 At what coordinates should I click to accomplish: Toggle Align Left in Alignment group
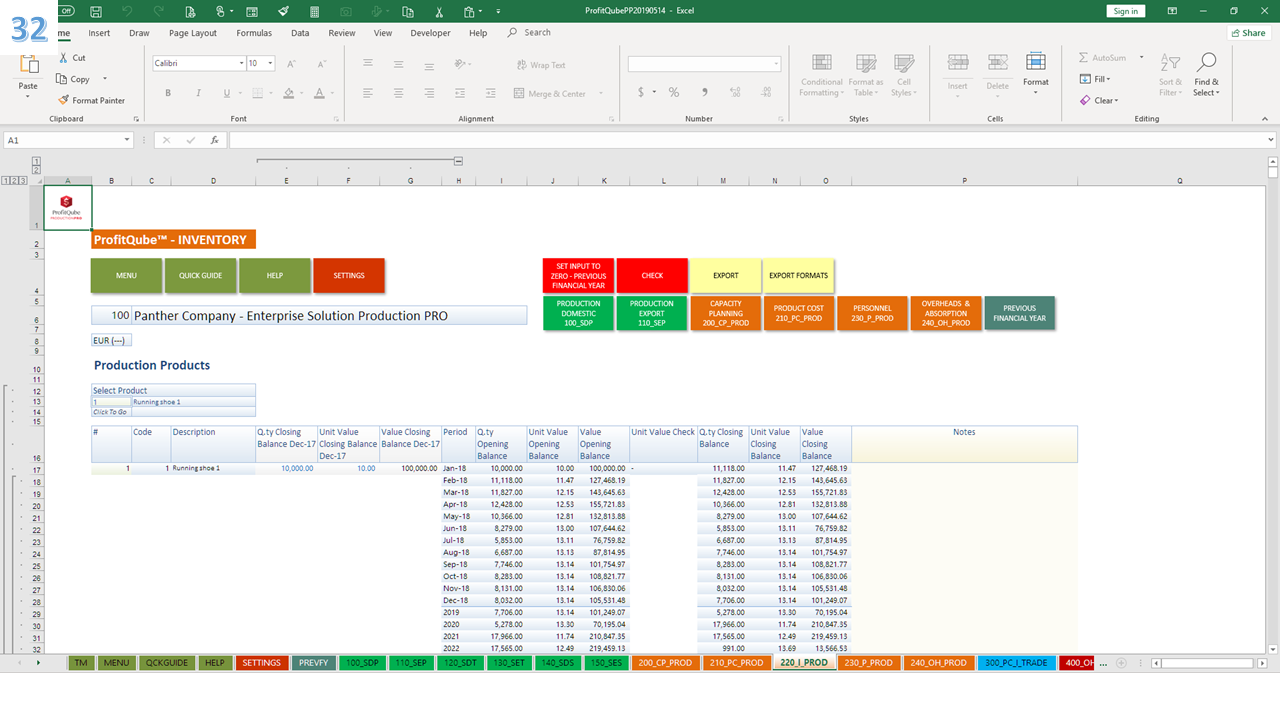[x=369, y=93]
